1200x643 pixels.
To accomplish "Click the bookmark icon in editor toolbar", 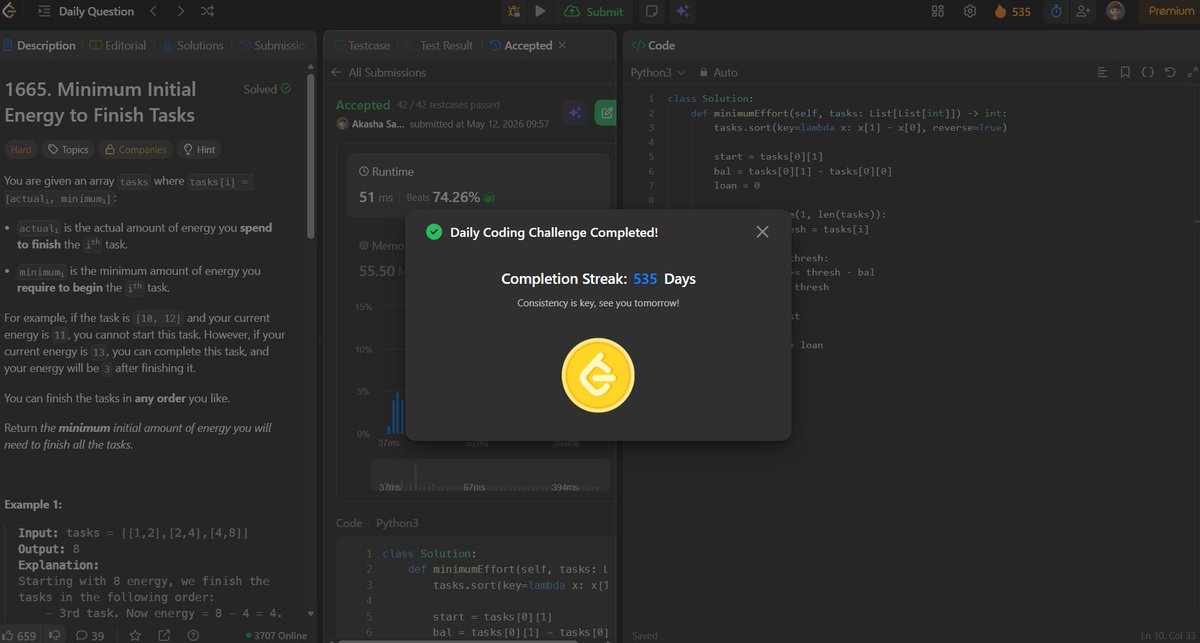I will tap(1125, 72).
